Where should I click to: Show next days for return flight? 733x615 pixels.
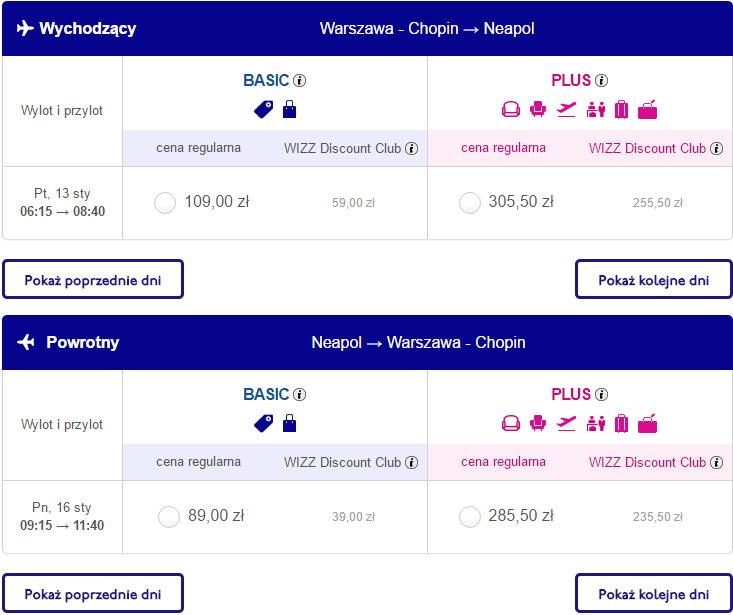tap(654, 594)
